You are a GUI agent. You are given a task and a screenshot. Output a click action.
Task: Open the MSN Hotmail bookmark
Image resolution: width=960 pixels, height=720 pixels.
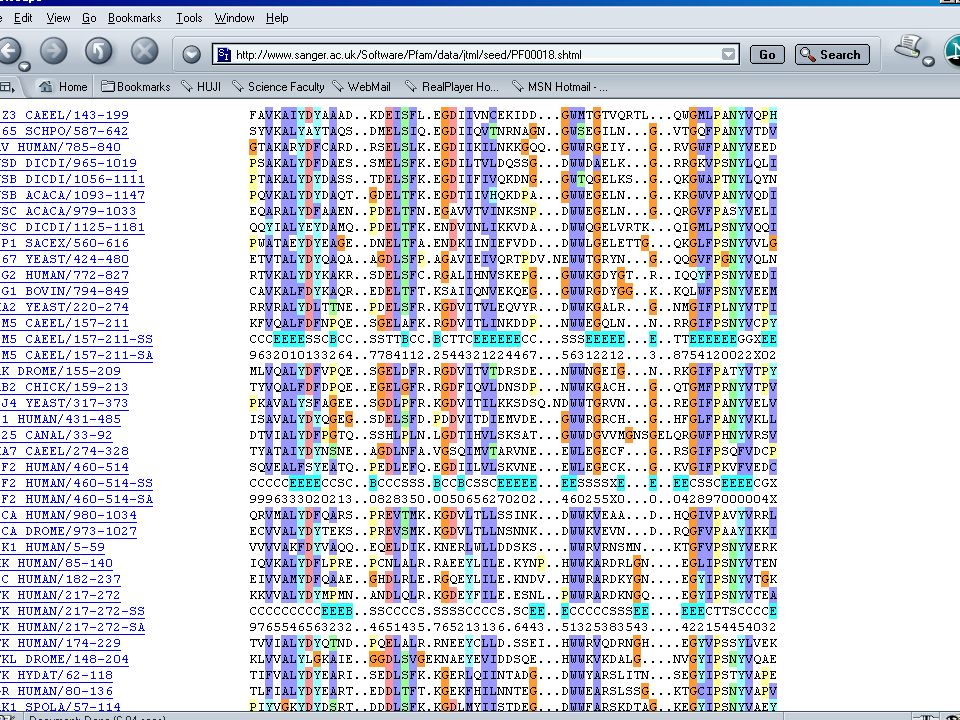(x=560, y=87)
